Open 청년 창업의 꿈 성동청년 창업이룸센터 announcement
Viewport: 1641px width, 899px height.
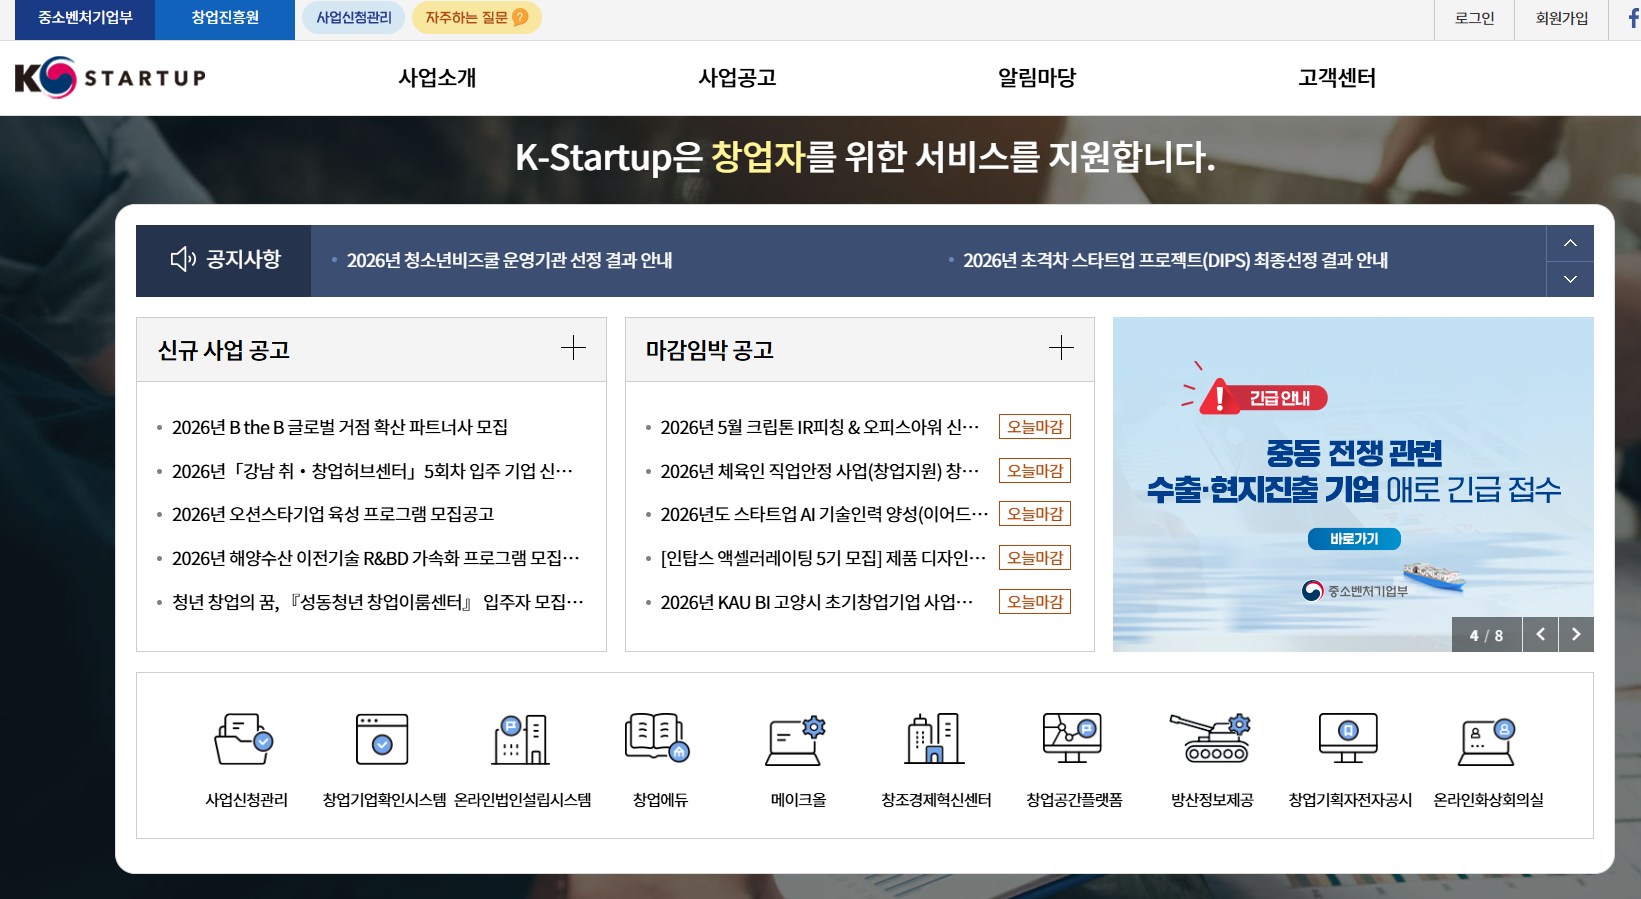pyautogui.click(x=377, y=602)
